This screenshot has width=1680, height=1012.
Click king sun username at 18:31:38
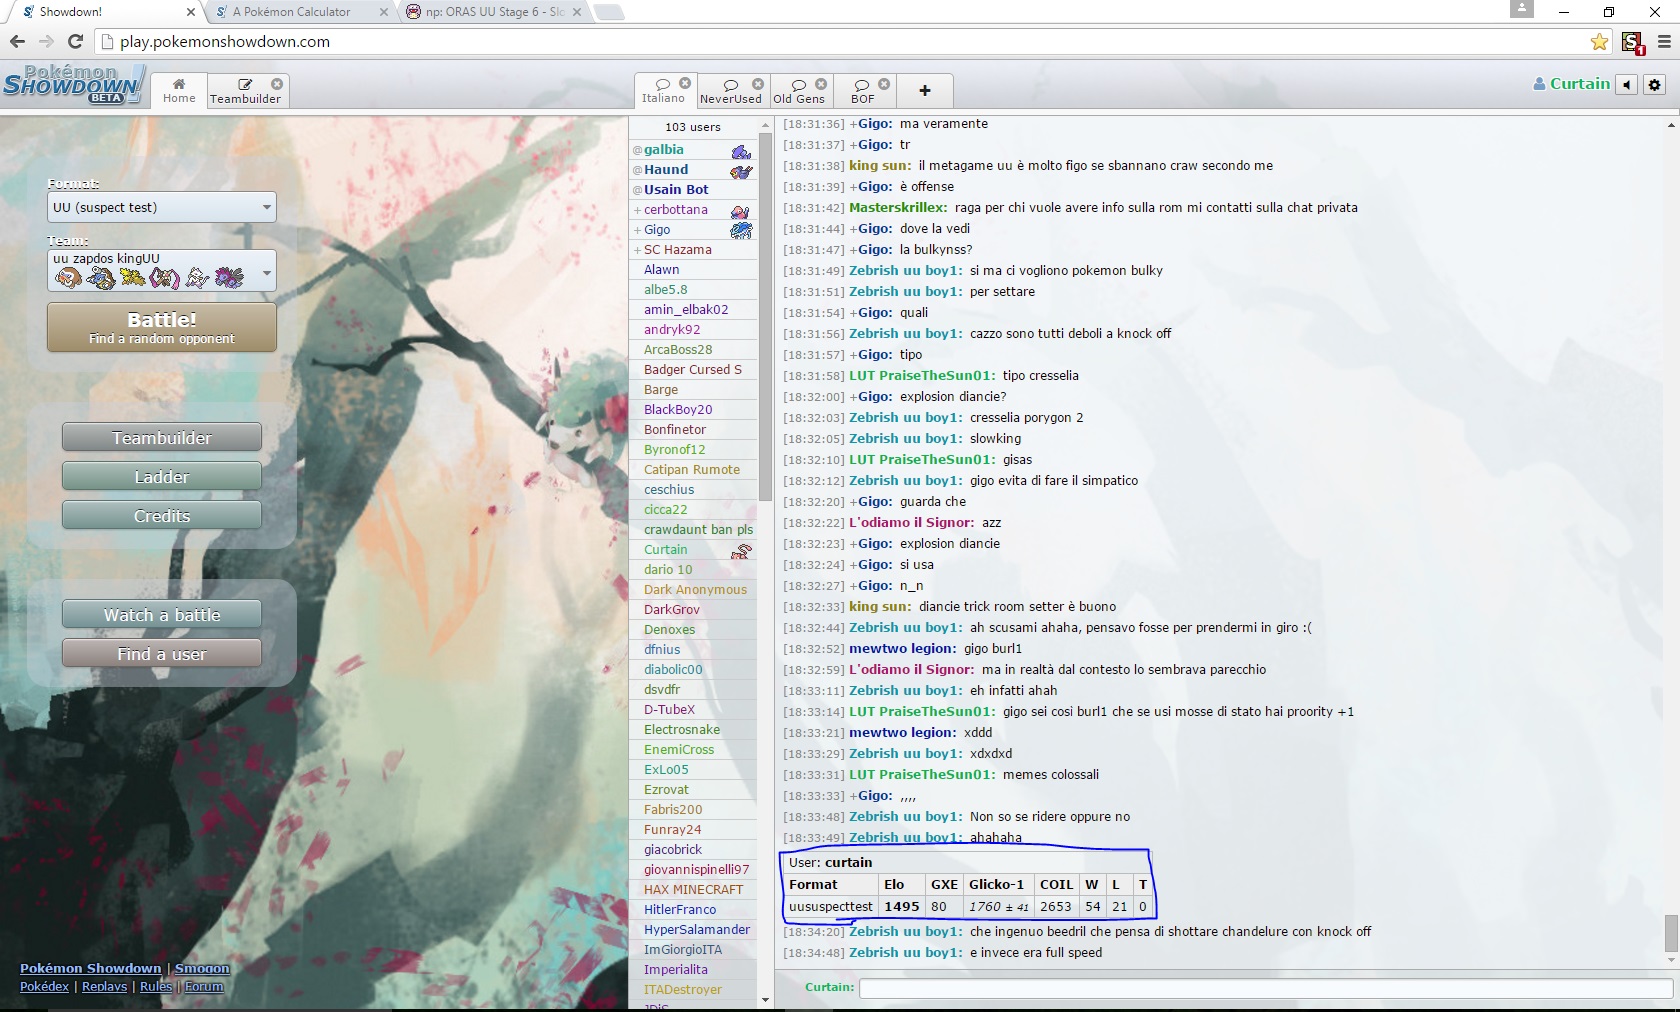pos(880,166)
